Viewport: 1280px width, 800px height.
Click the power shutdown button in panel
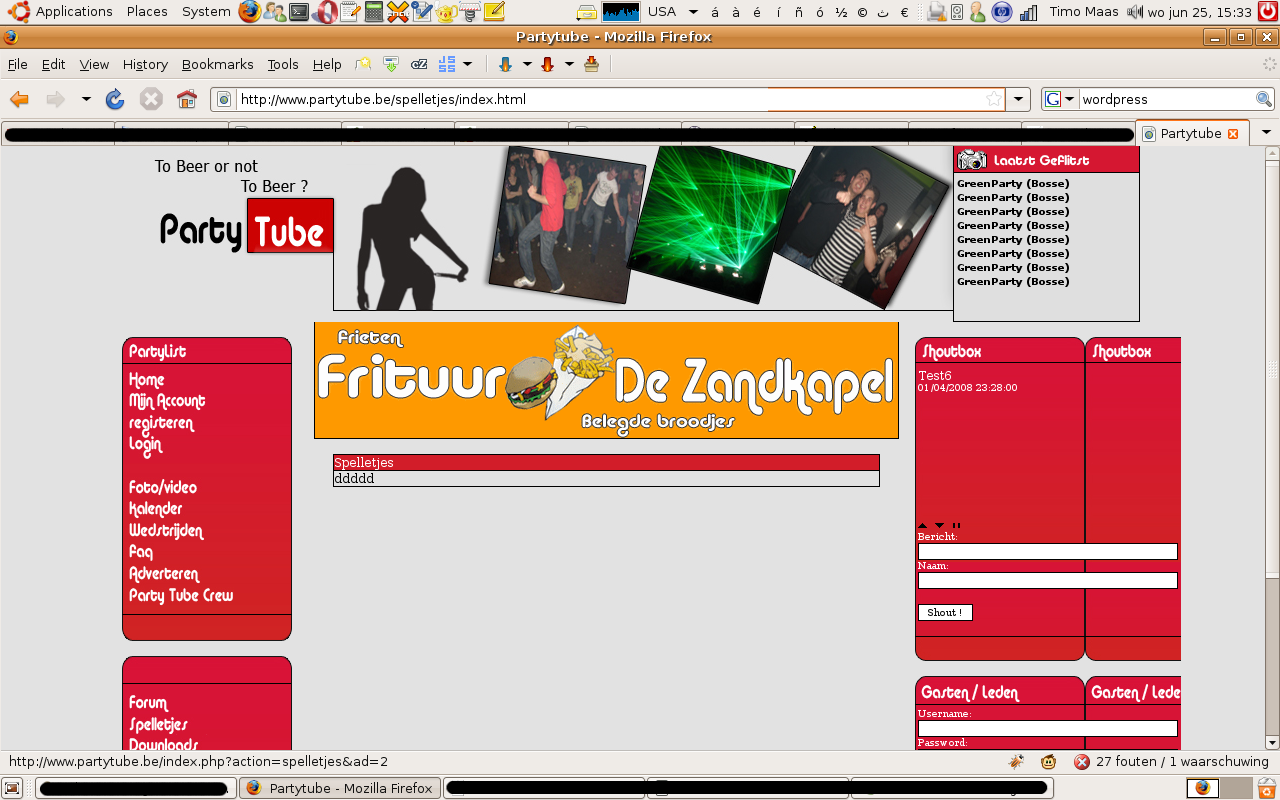pyautogui.click(x=1267, y=12)
